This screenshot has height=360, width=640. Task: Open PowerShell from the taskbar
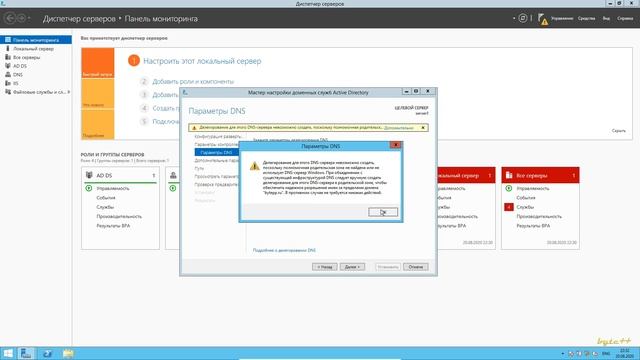point(47,353)
